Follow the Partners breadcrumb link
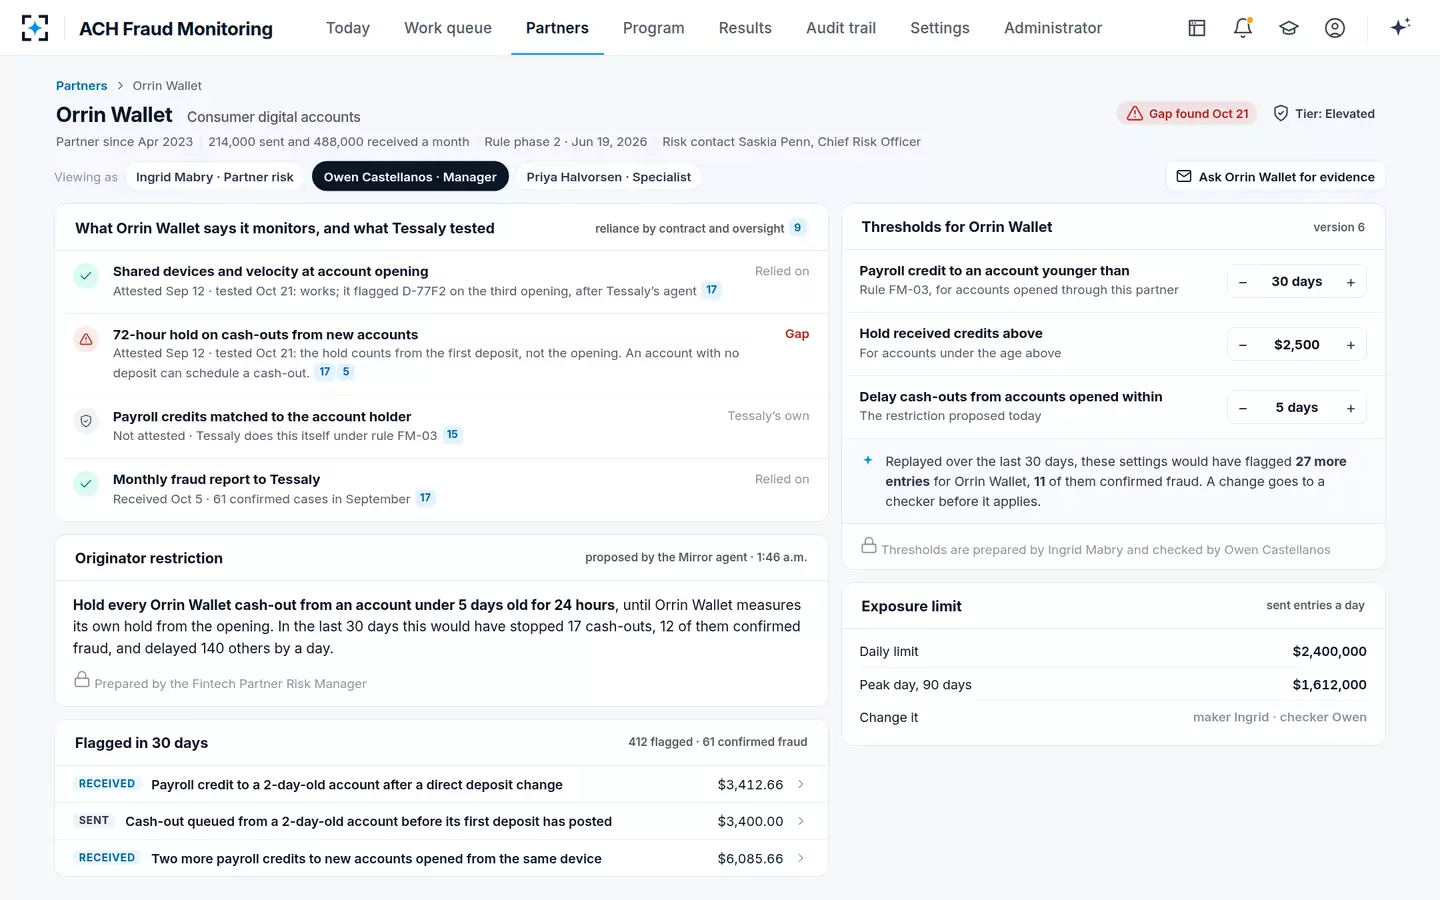This screenshot has width=1440, height=900. coord(81,86)
